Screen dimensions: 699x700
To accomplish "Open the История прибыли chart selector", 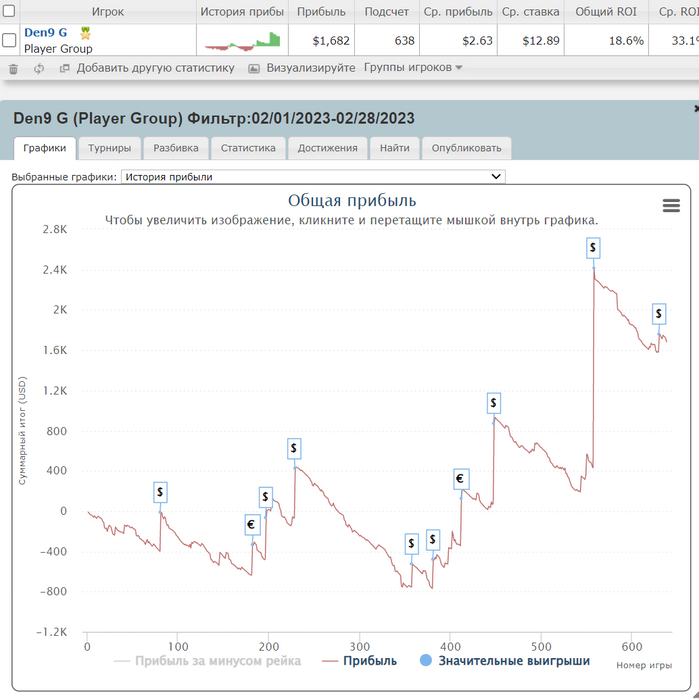I will (313, 177).
